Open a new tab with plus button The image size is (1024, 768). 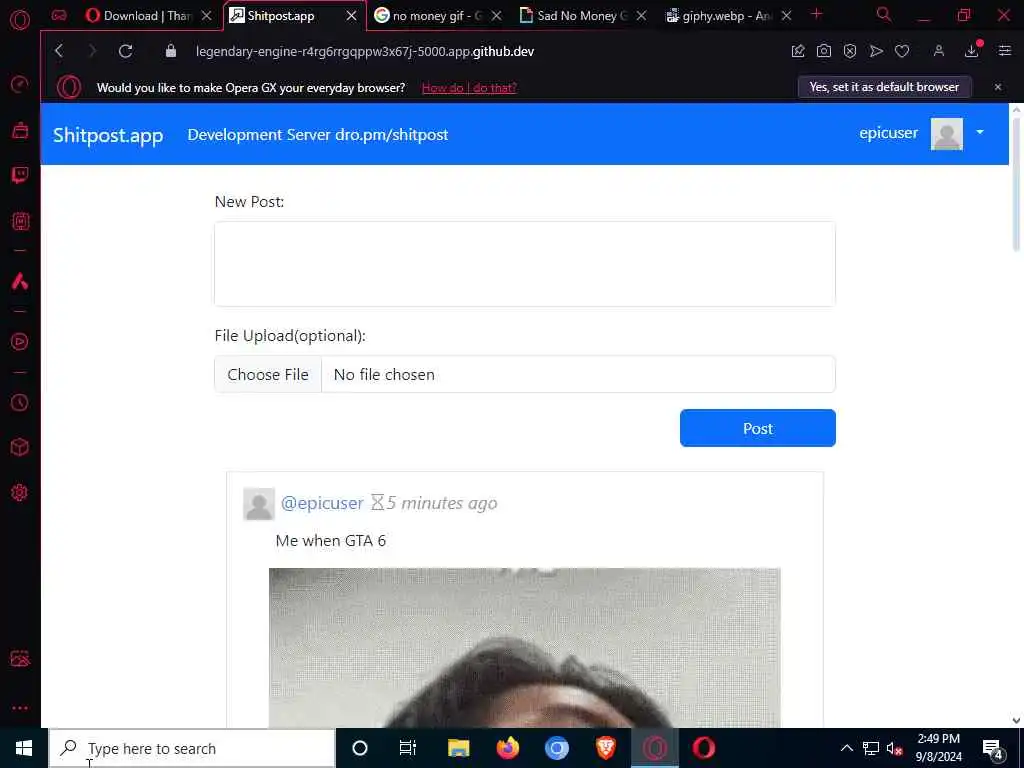pos(816,14)
